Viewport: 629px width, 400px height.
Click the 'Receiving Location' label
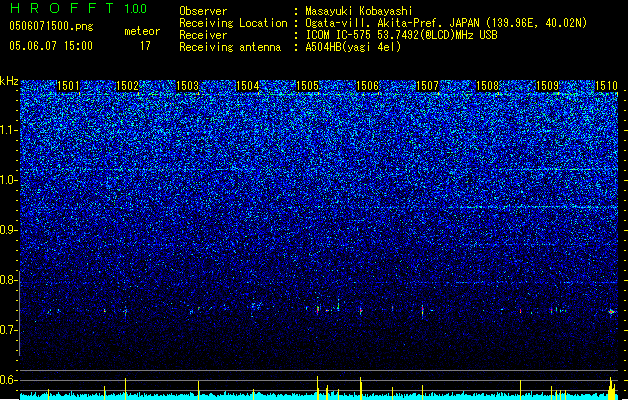point(233,23)
